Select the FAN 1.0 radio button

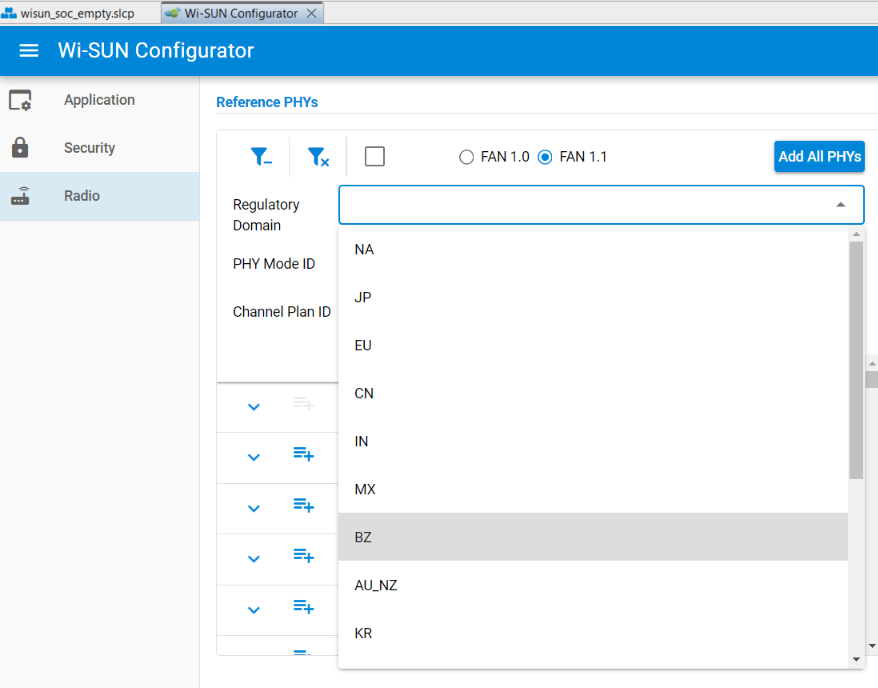466,157
